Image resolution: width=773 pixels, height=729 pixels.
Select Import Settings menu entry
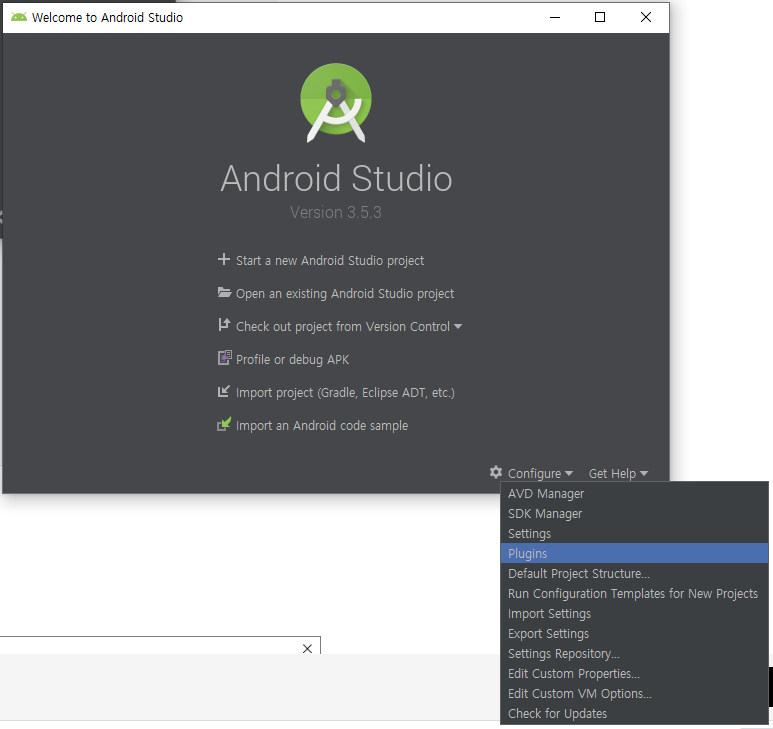coord(634,614)
